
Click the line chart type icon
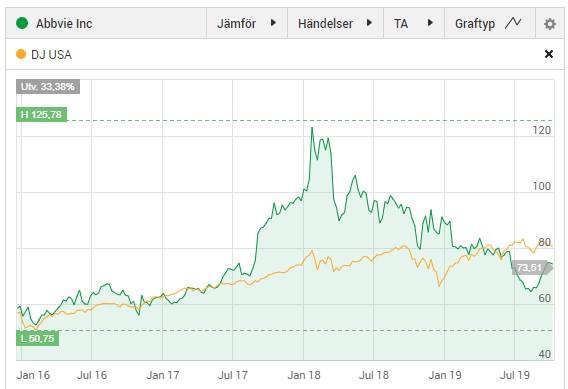coord(513,23)
